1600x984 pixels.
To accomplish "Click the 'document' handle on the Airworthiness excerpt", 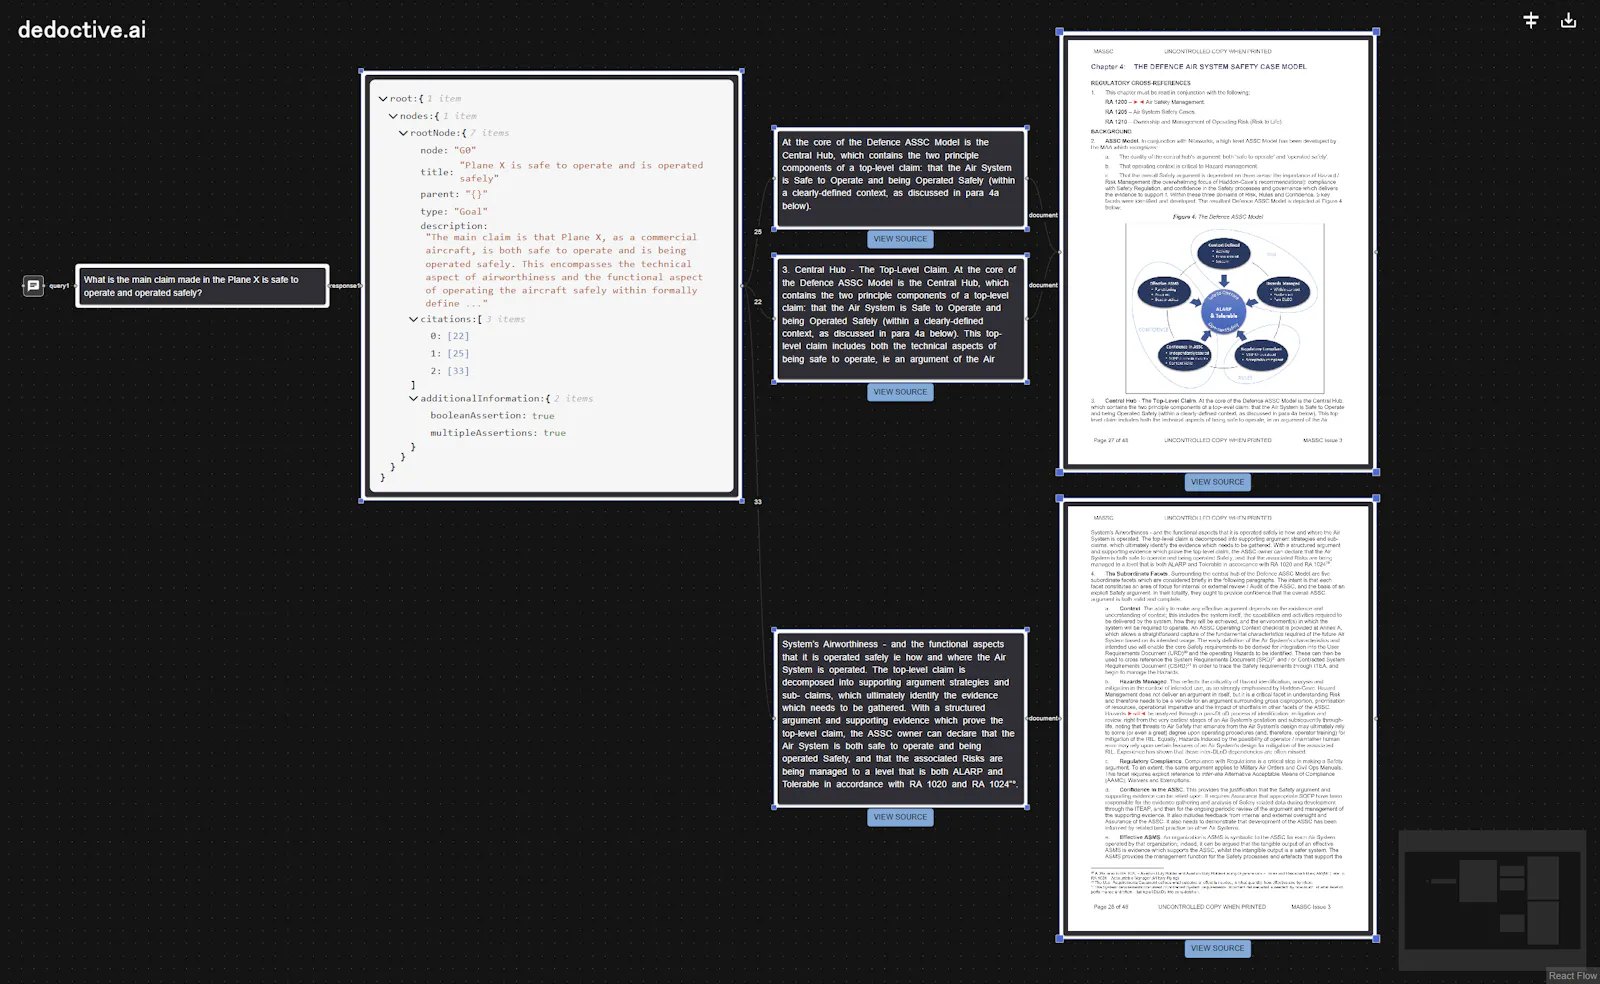I will pos(1043,718).
